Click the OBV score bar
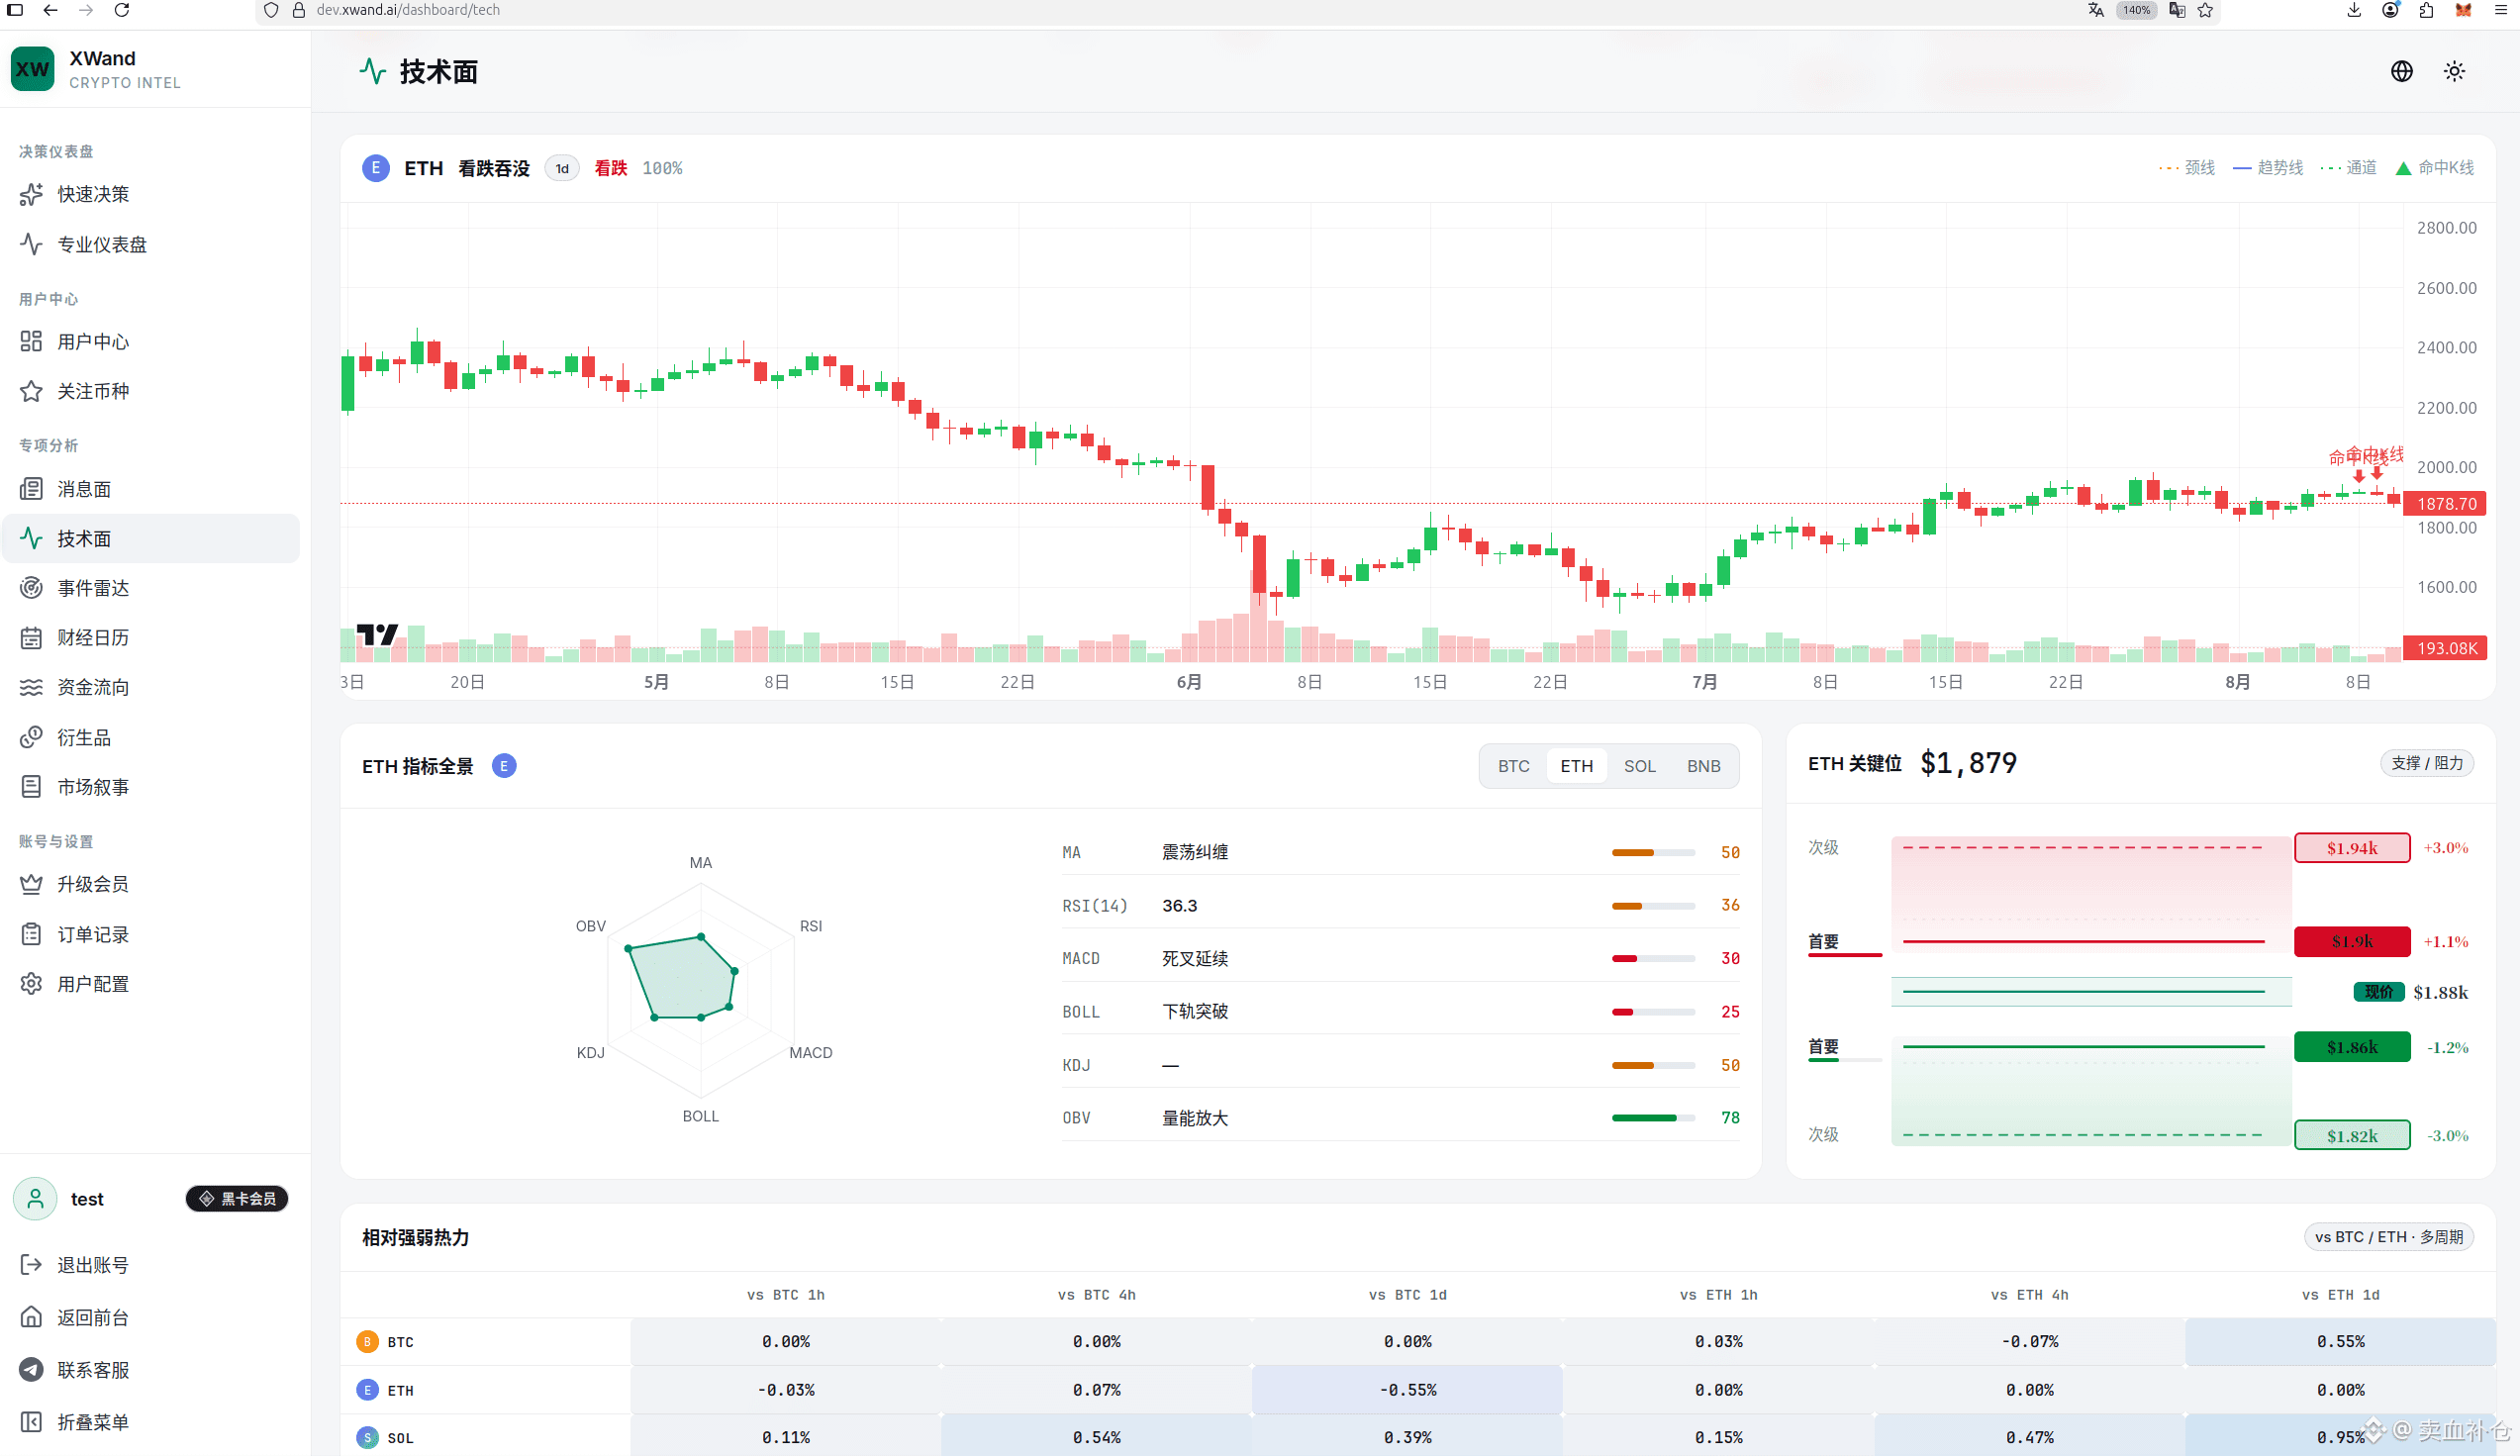 click(1653, 1118)
